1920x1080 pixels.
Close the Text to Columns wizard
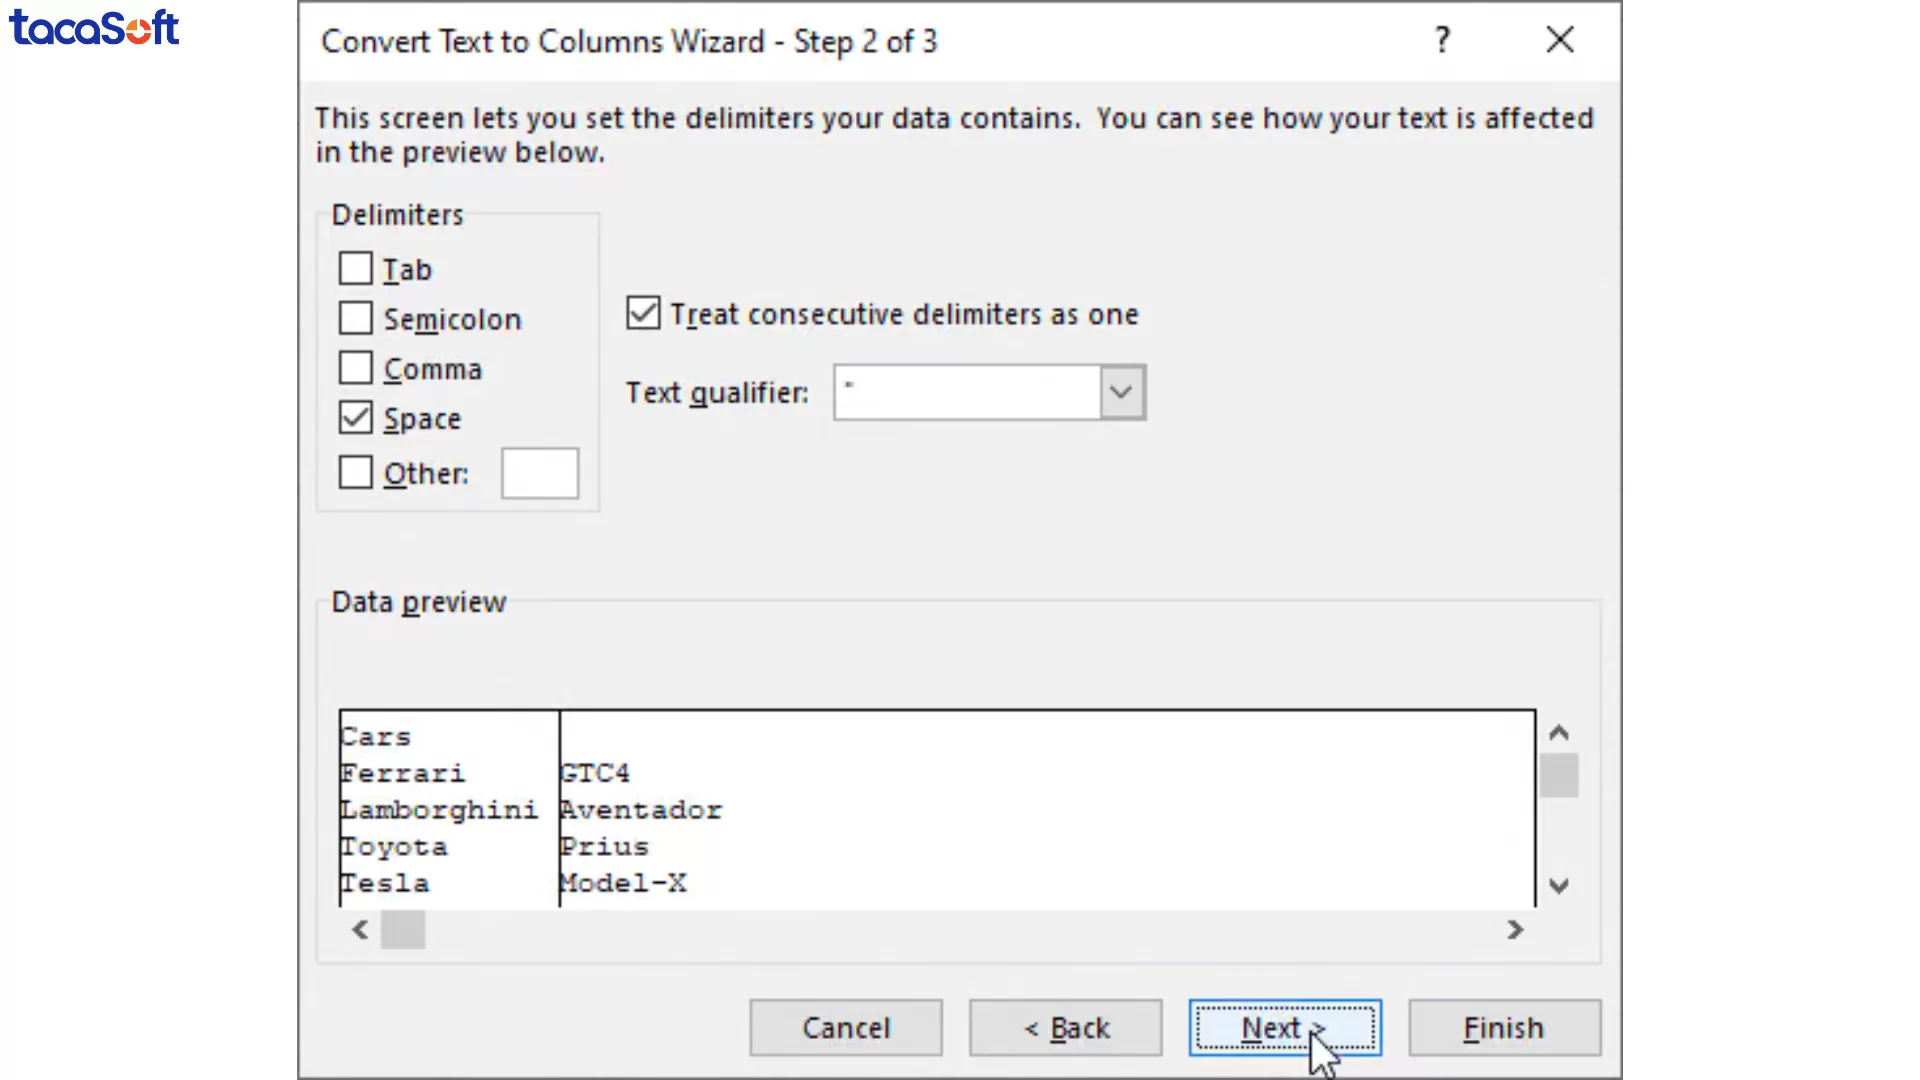[x=1559, y=40]
